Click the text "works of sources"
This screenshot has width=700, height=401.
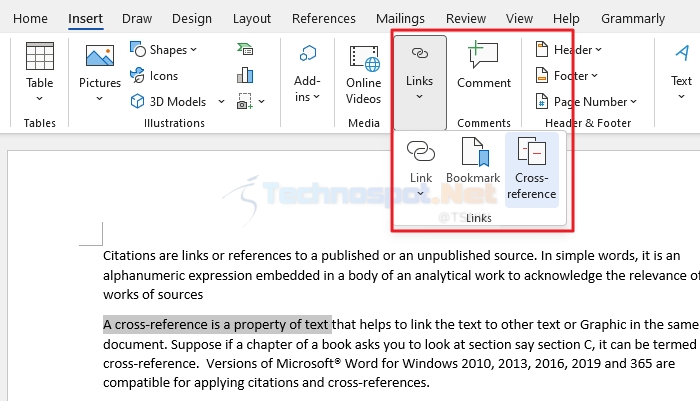(153, 294)
